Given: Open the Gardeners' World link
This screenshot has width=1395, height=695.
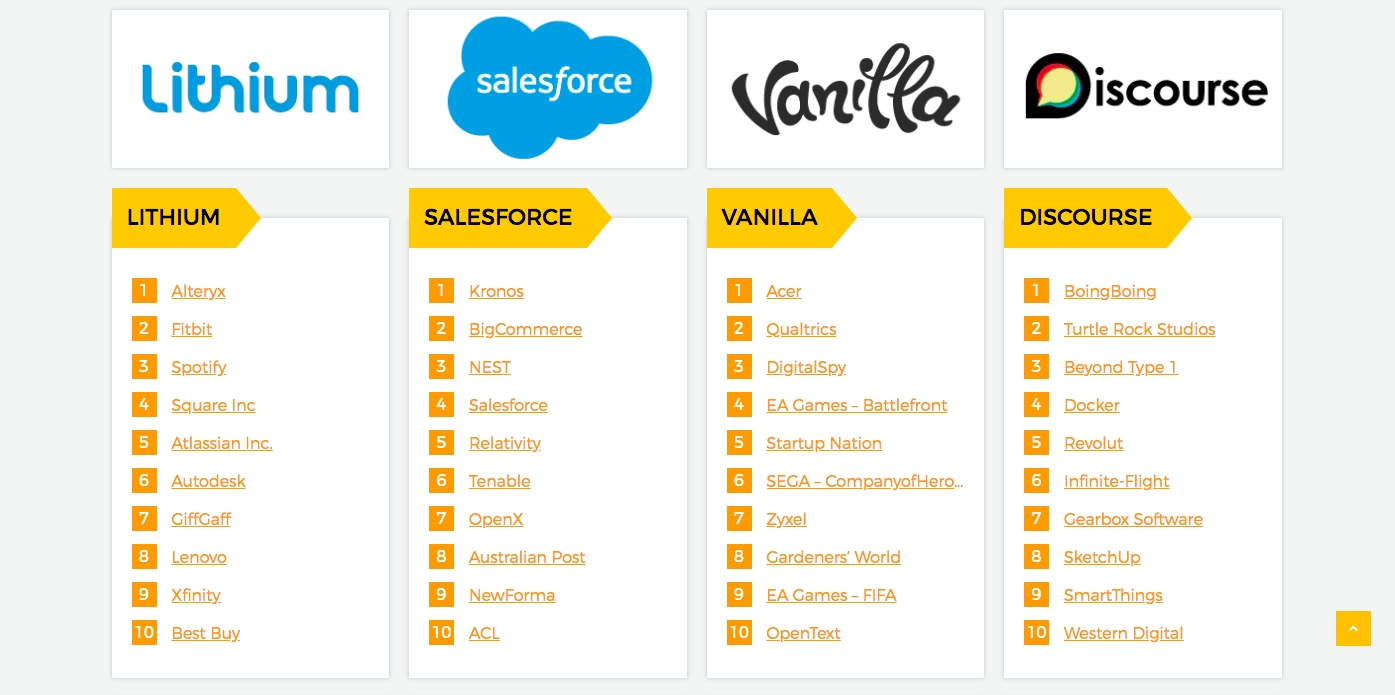Looking at the screenshot, I should click(x=833, y=557).
